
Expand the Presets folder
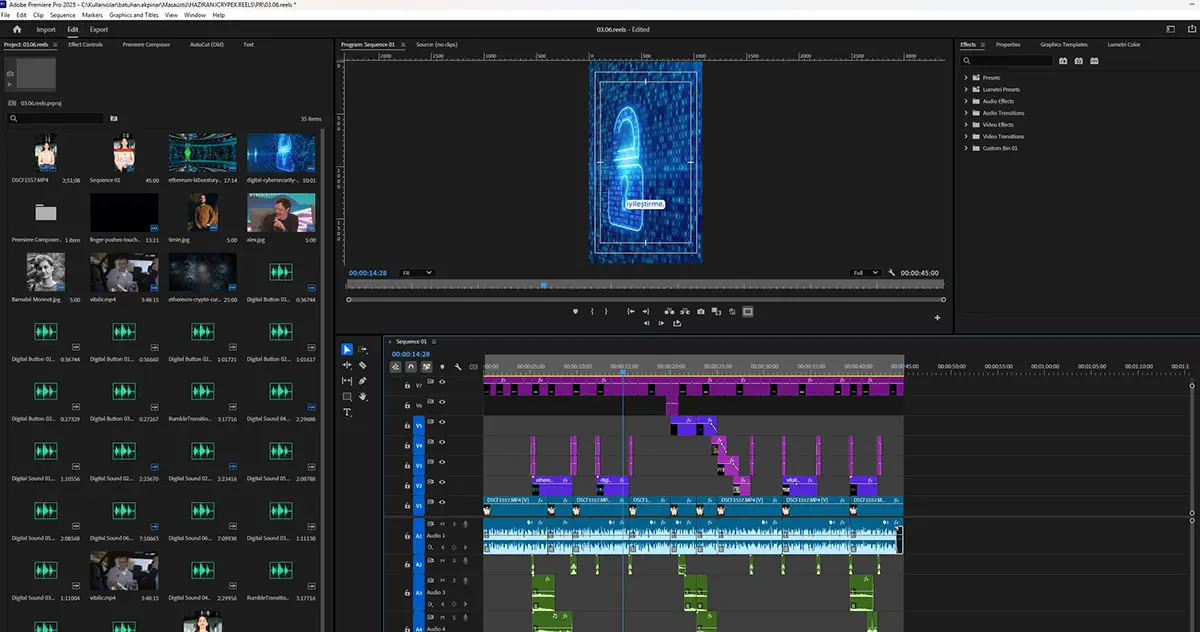point(966,77)
